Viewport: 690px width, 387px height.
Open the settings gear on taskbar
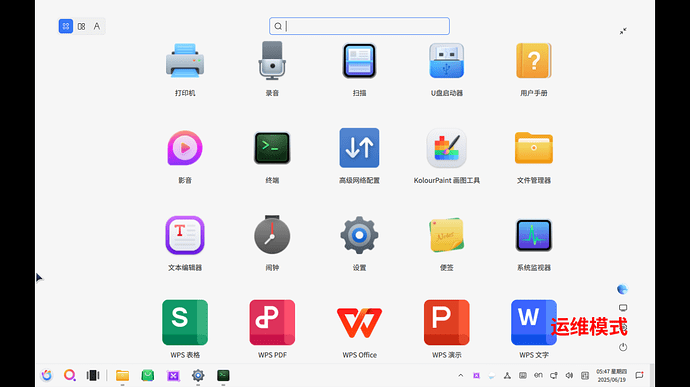click(x=198, y=375)
